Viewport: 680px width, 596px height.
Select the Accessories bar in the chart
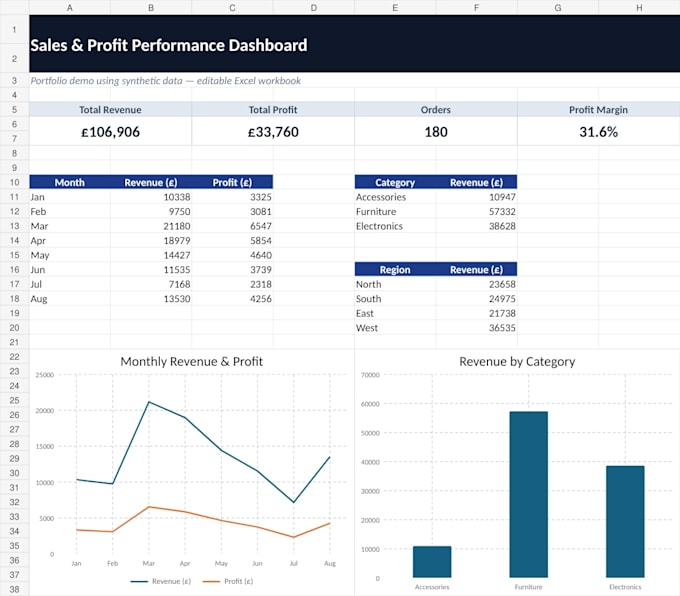[432, 562]
